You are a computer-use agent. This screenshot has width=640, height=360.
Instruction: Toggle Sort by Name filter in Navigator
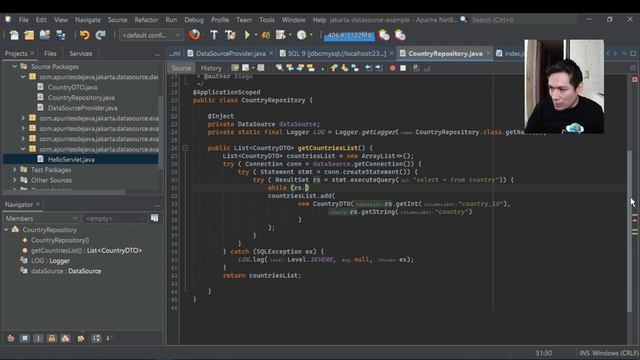96,338
